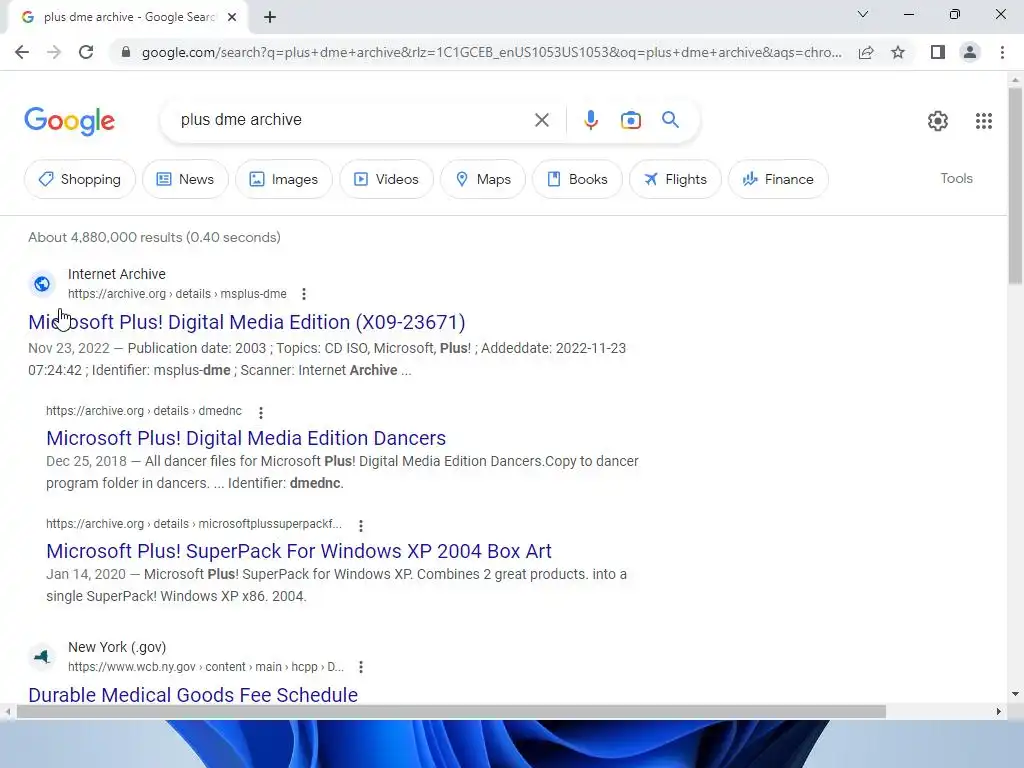This screenshot has height=768, width=1024.
Task: Open more options for msplus-dme result
Action: coord(304,294)
